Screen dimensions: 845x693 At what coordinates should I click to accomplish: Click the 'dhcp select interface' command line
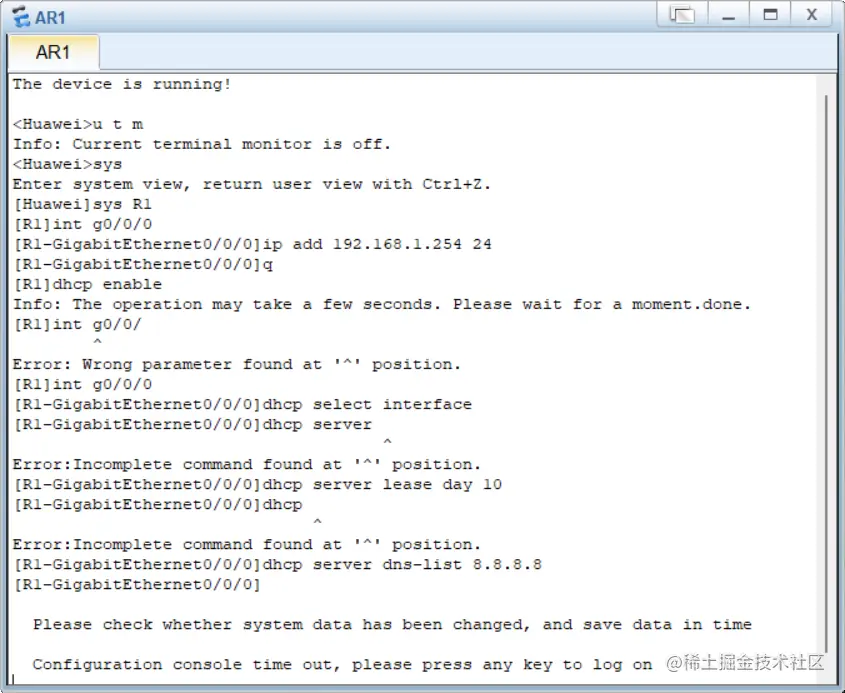coord(243,404)
